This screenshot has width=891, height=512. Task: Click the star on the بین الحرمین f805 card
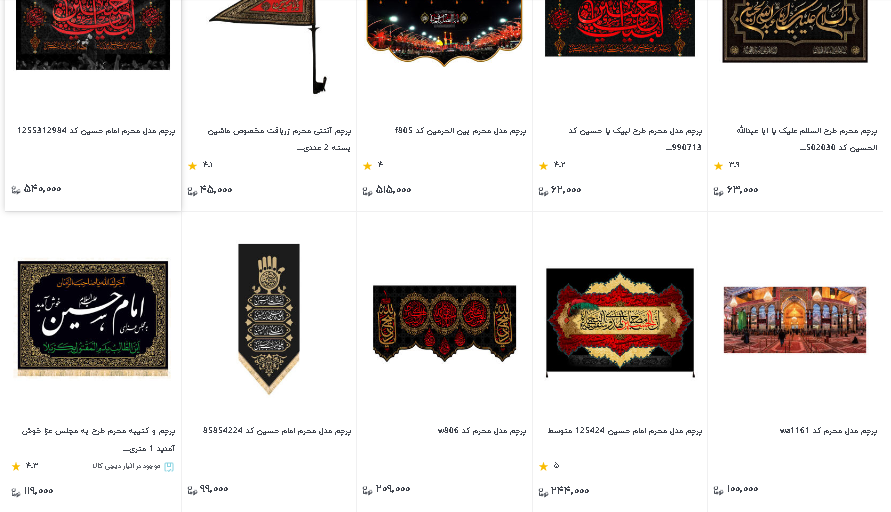pos(367,166)
